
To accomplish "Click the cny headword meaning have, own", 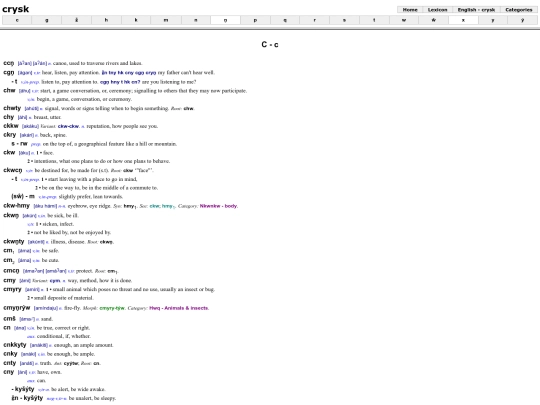I will [x=9, y=372].
